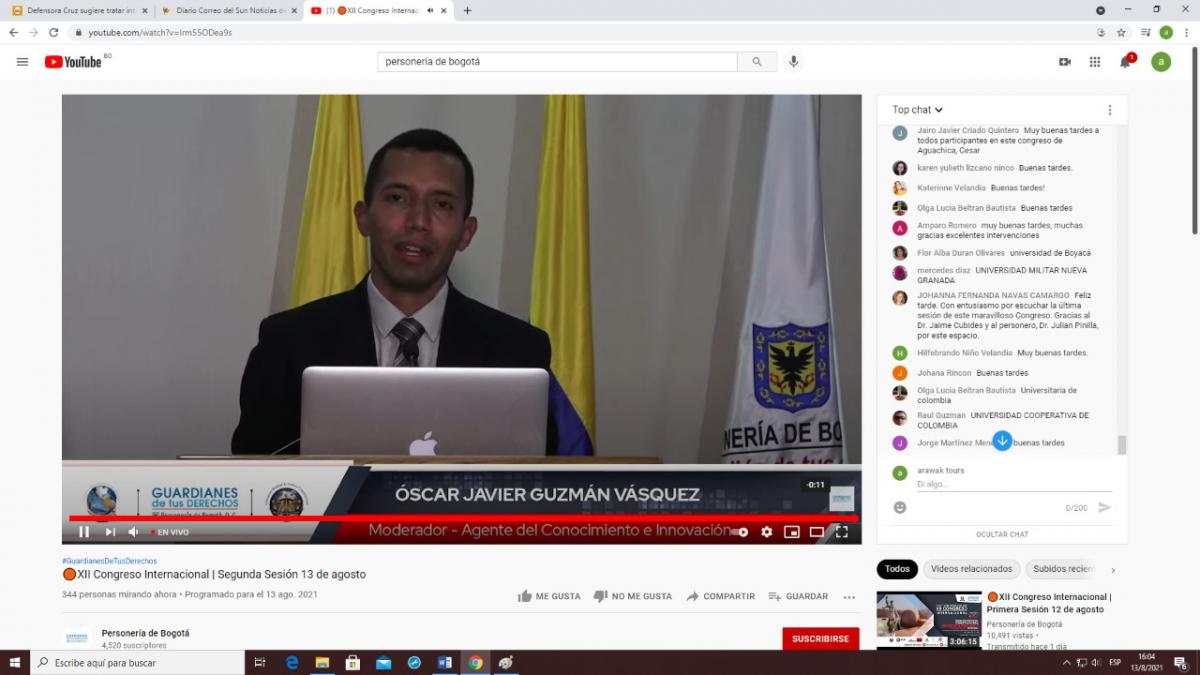Toggle autoplay switch in player
The height and width of the screenshot is (675, 1200).
coord(738,532)
